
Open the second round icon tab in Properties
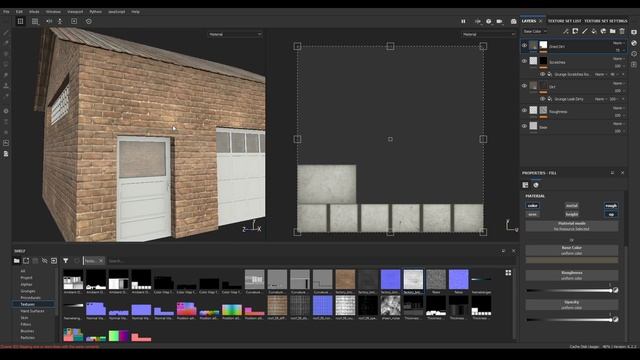[x=536, y=185]
